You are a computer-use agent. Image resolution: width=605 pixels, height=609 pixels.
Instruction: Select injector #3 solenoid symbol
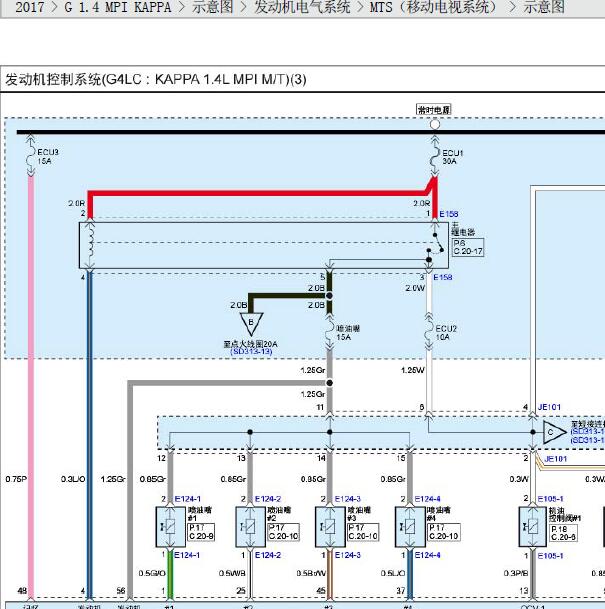(330, 527)
